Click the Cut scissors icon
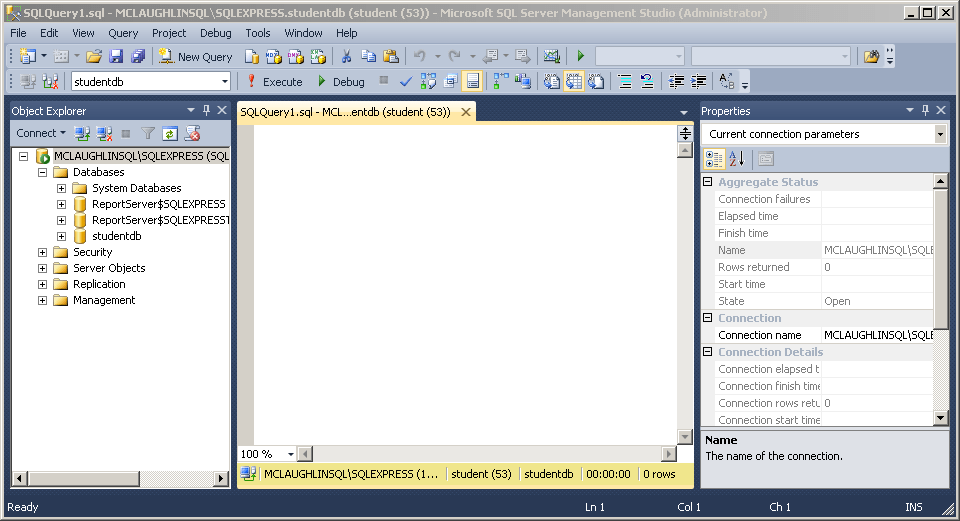 (x=347, y=56)
